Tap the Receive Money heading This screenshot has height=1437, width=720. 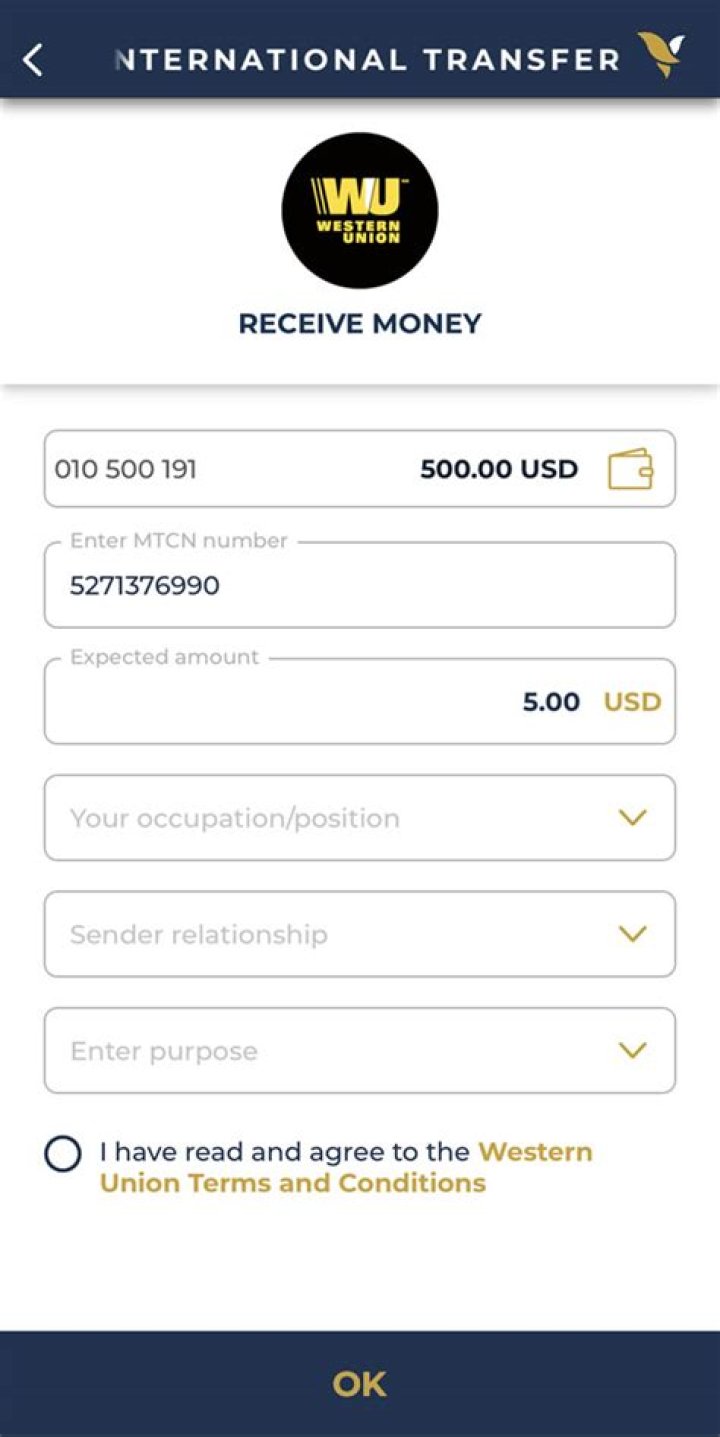[360, 323]
